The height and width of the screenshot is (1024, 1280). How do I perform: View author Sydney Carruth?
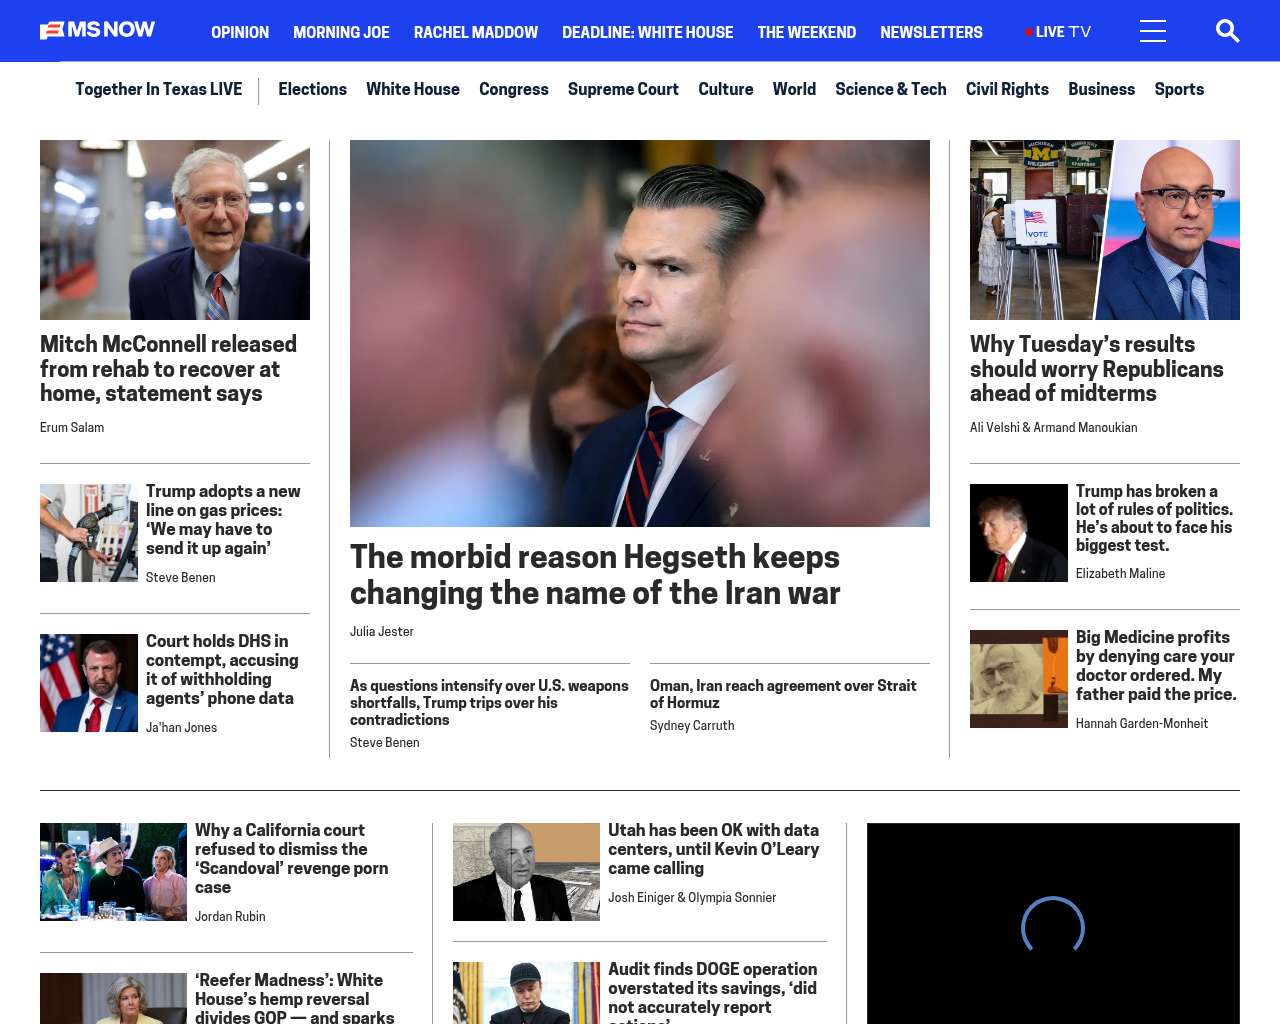pos(692,725)
